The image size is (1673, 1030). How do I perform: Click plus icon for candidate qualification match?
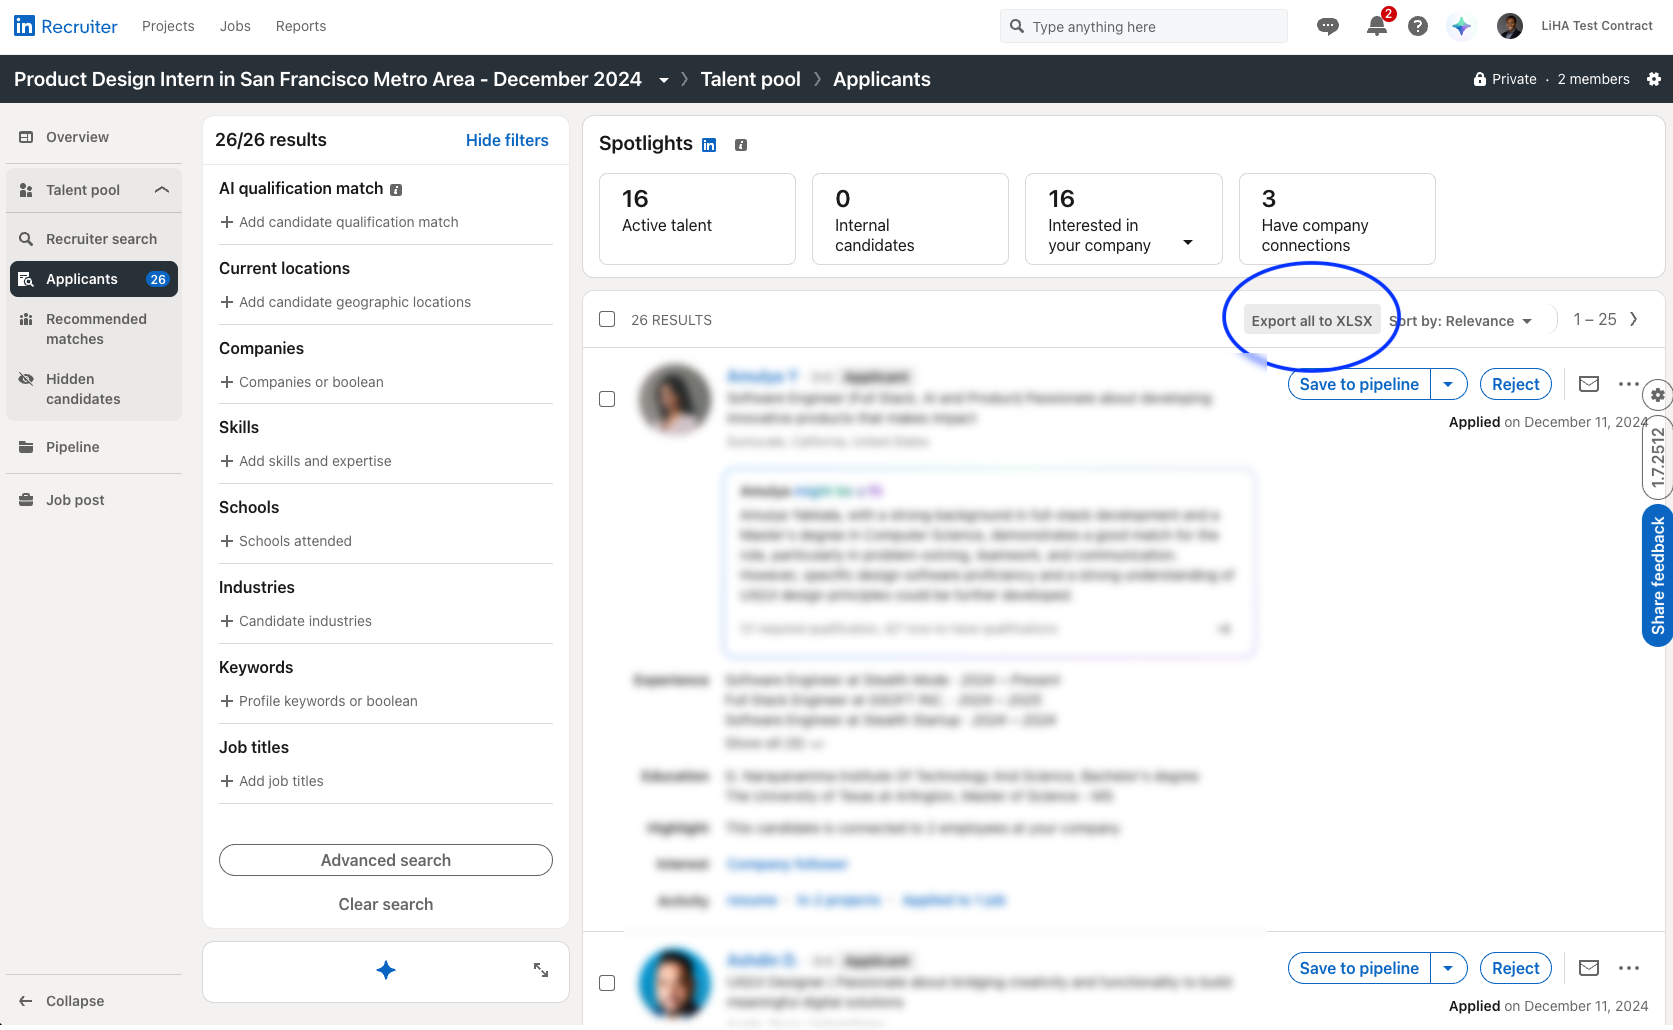tap(227, 222)
